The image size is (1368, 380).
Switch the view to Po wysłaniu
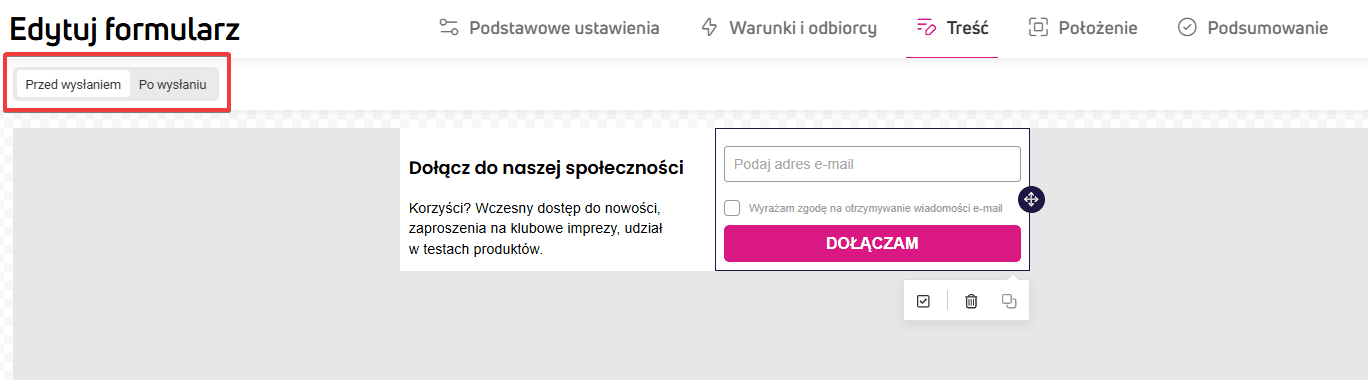coord(172,84)
